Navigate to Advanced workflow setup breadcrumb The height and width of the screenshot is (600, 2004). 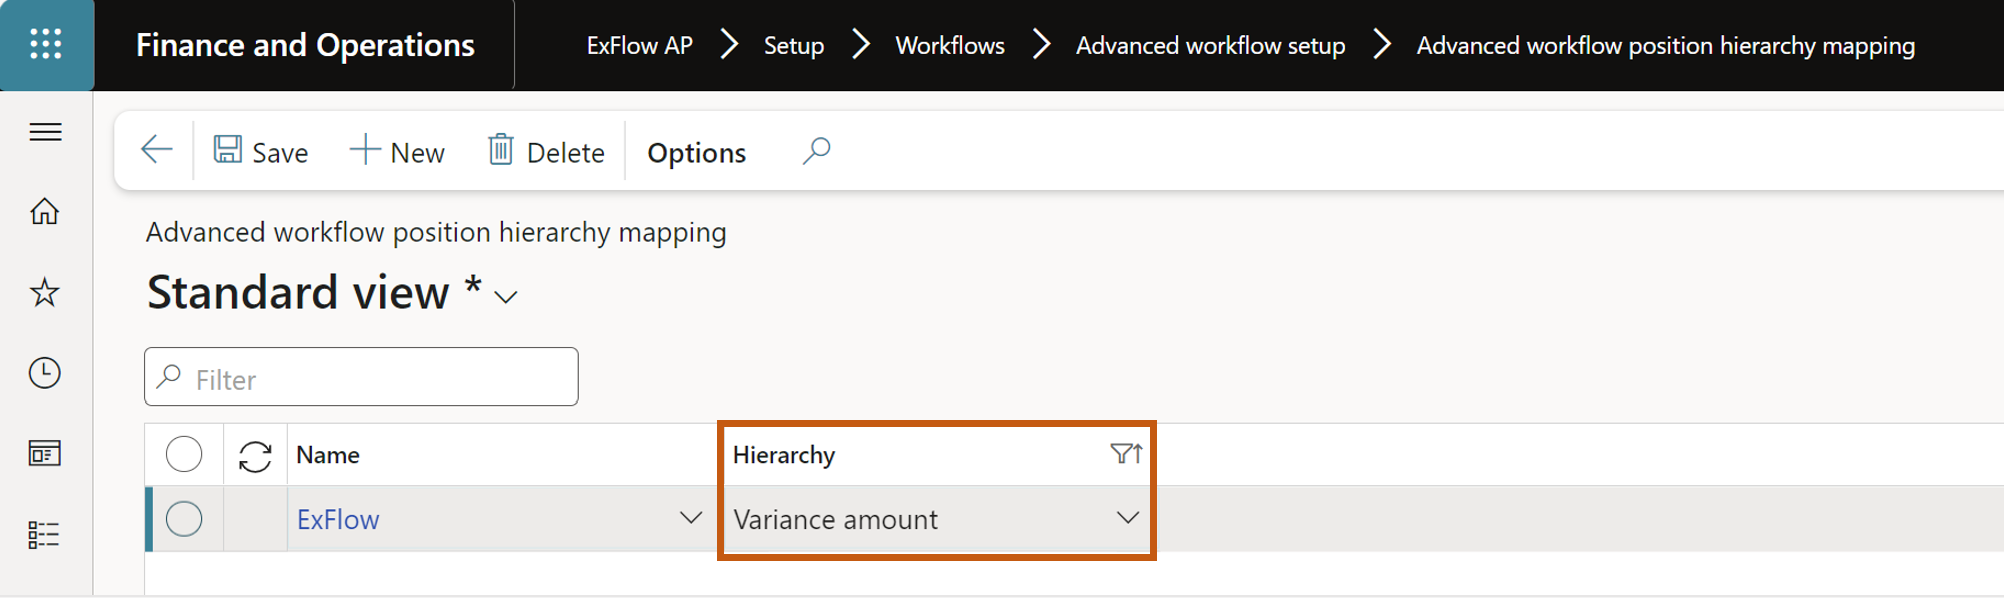tap(1210, 46)
